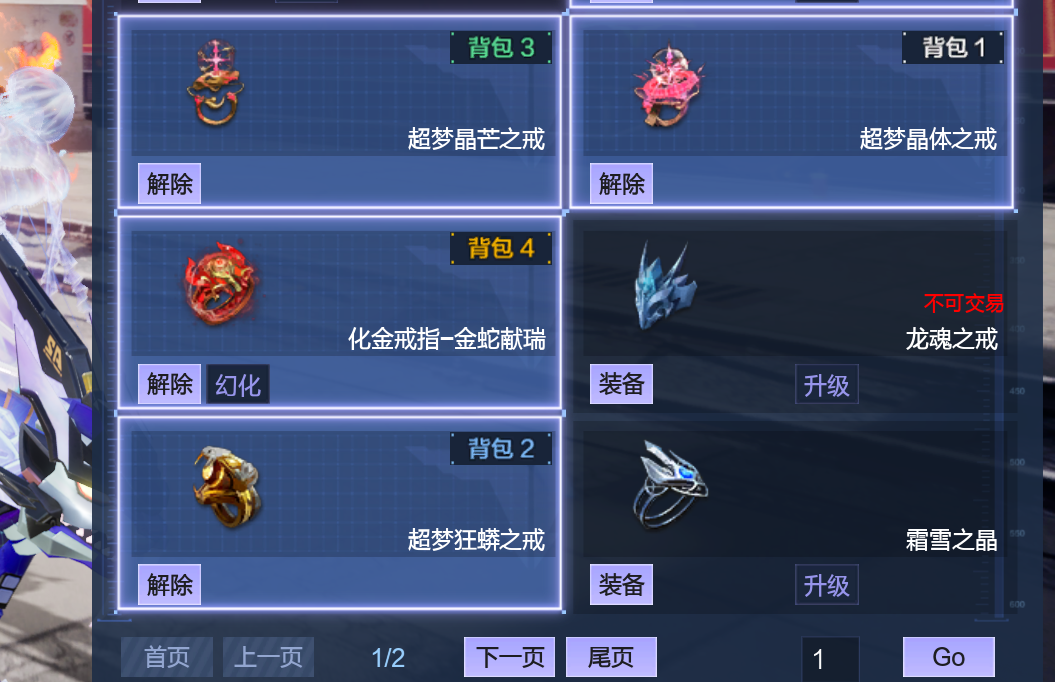Click 解除 under 超梦晶体之戒
1055x682 pixels.
[x=622, y=184]
